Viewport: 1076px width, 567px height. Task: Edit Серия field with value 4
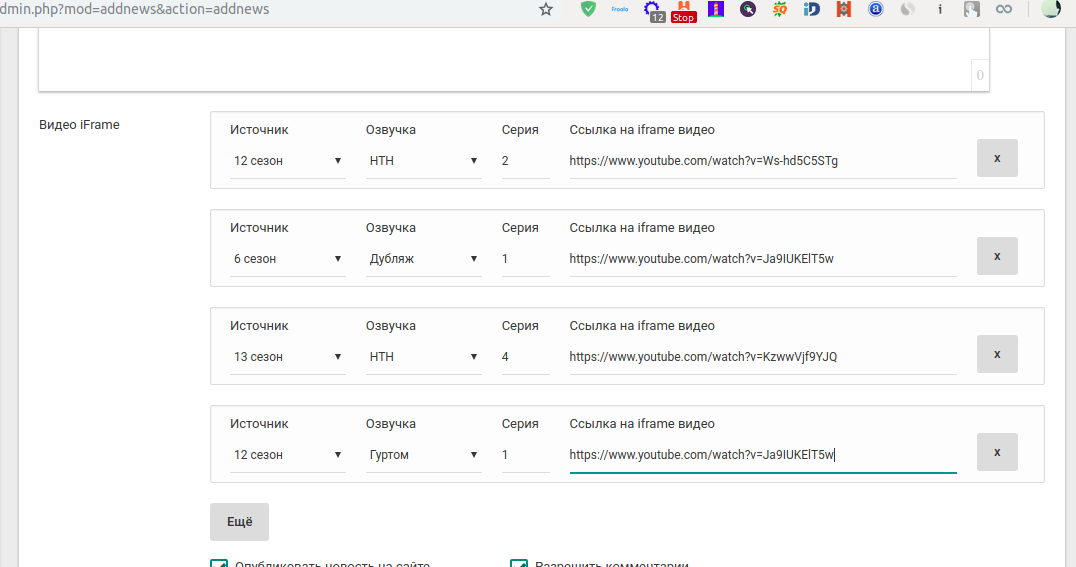526,357
